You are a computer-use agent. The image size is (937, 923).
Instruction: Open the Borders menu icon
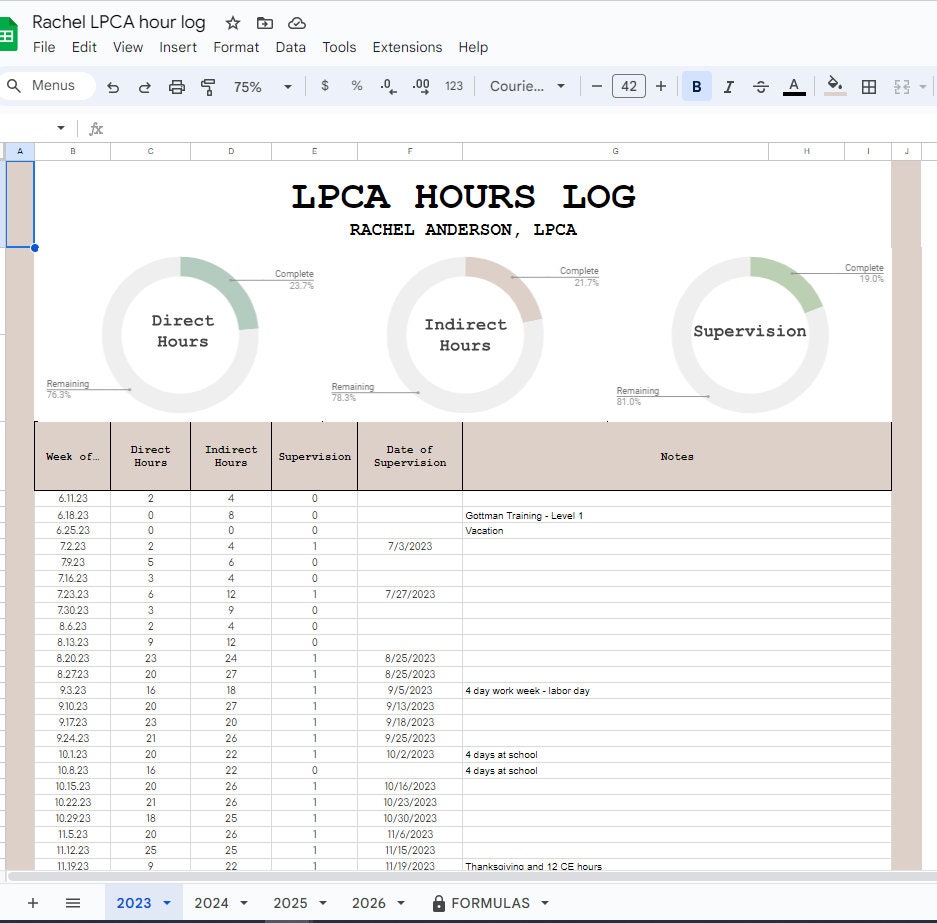tap(869, 86)
